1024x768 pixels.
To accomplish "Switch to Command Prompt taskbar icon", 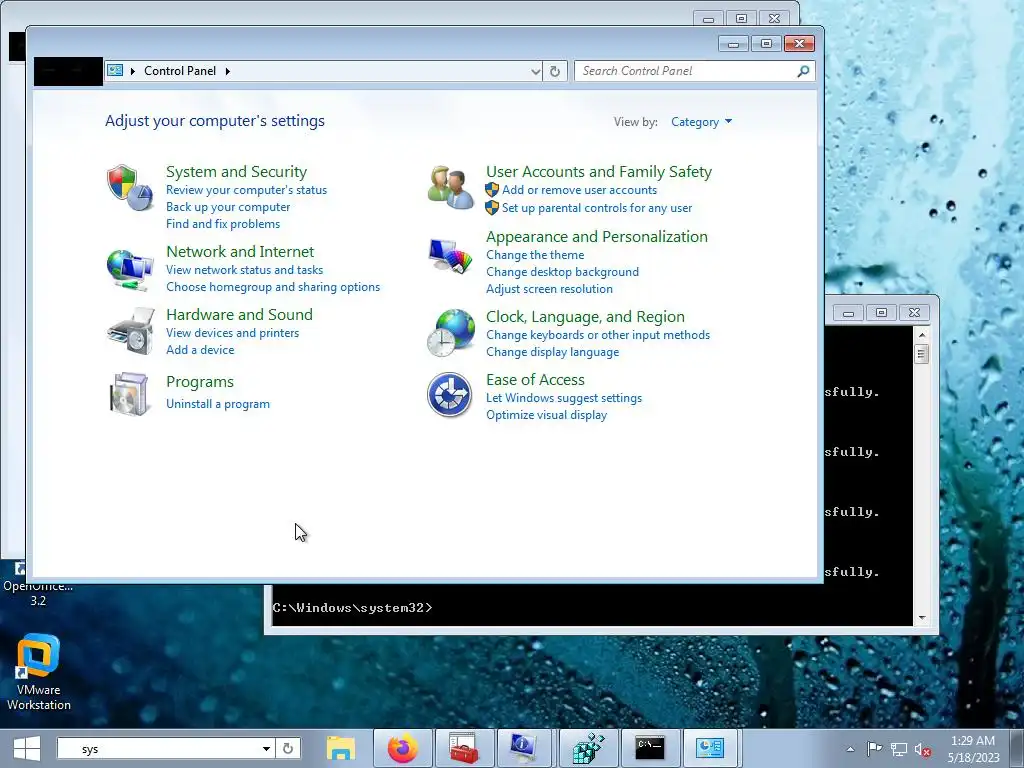I will [x=650, y=748].
